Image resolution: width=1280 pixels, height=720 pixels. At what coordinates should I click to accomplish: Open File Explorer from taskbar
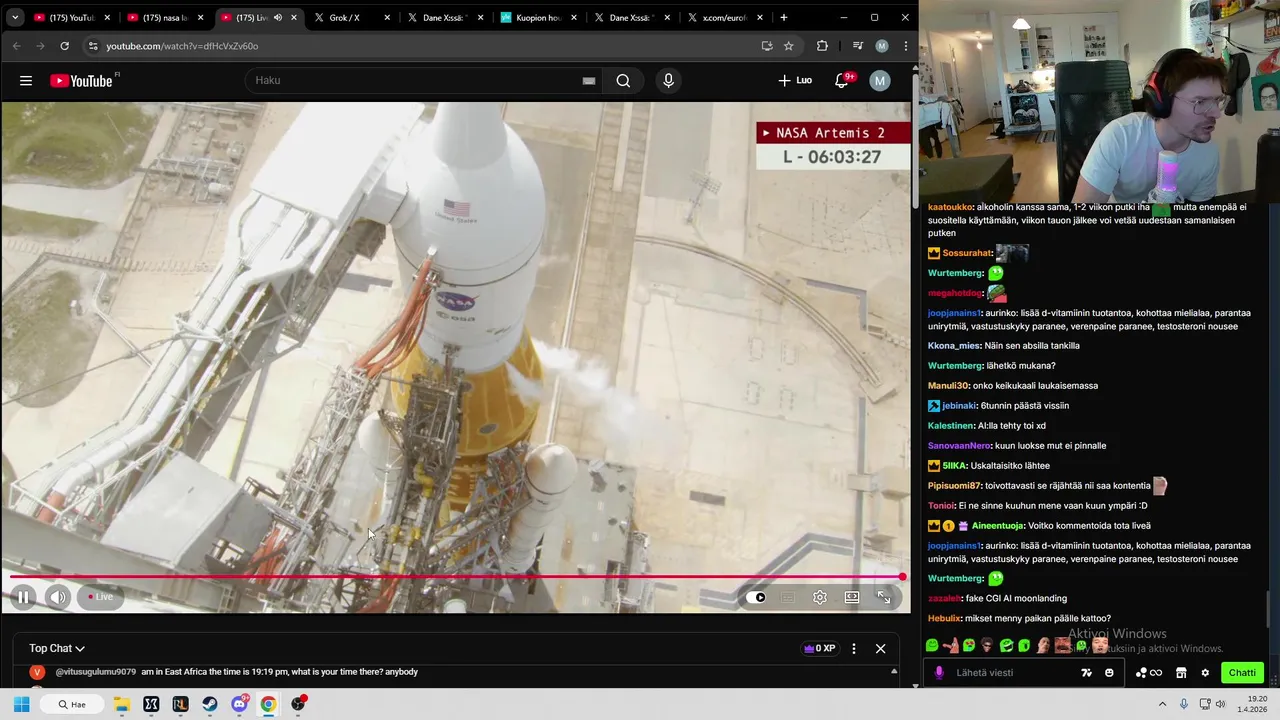point(122,704)
